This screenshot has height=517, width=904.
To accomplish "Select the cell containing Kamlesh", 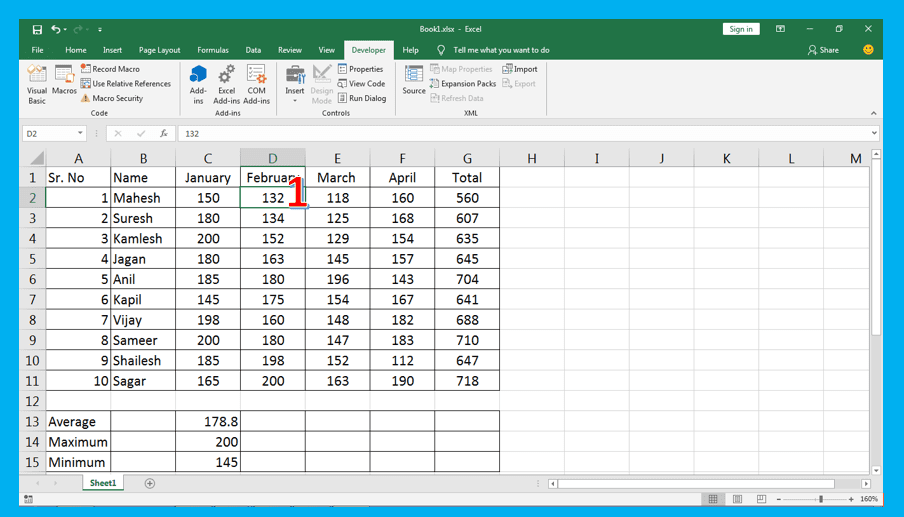I will 143,239.
